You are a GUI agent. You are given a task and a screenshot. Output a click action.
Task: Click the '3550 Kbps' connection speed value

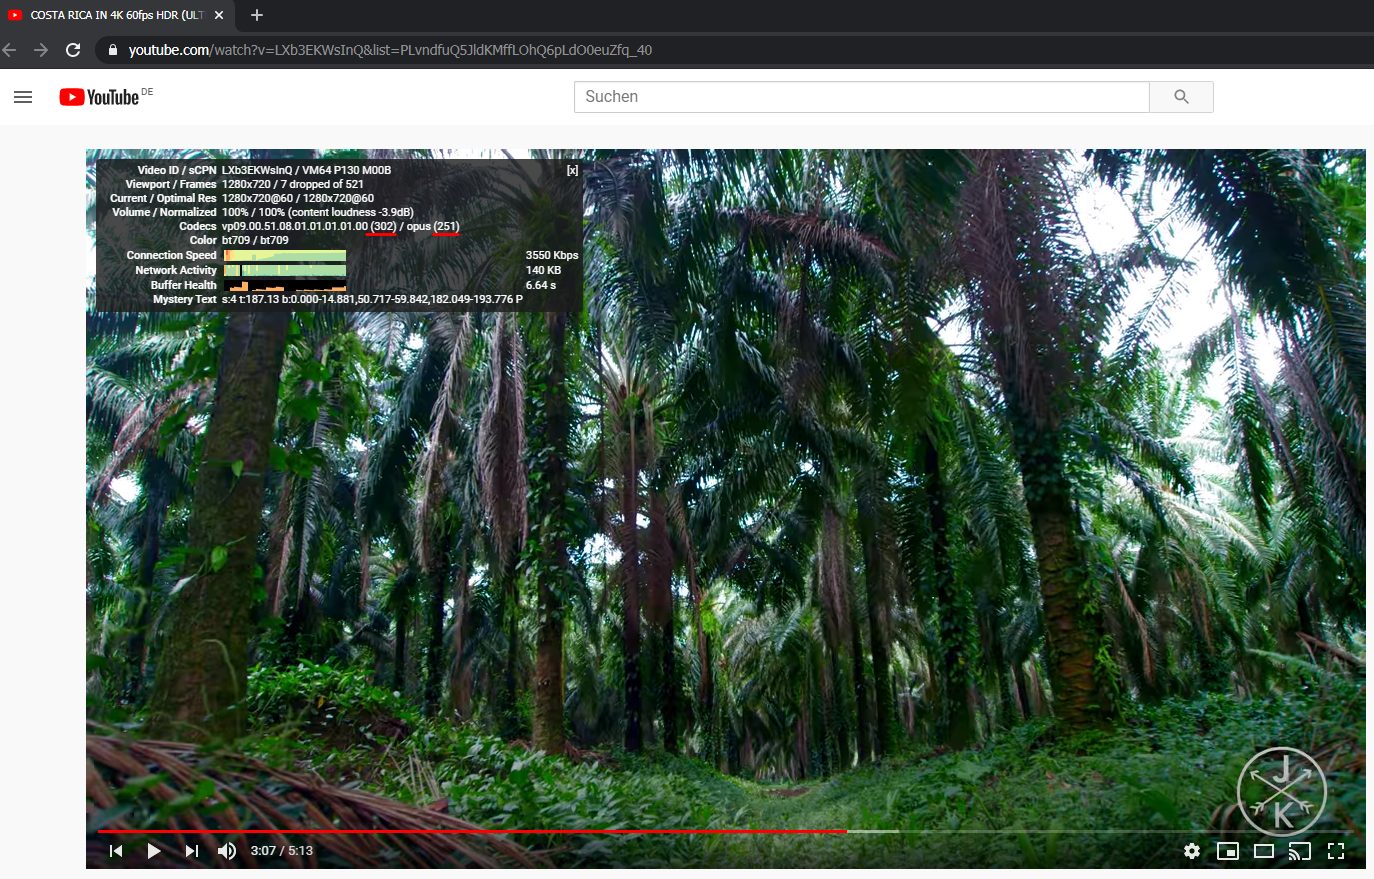pyautogui.click(x=552, y=255)
